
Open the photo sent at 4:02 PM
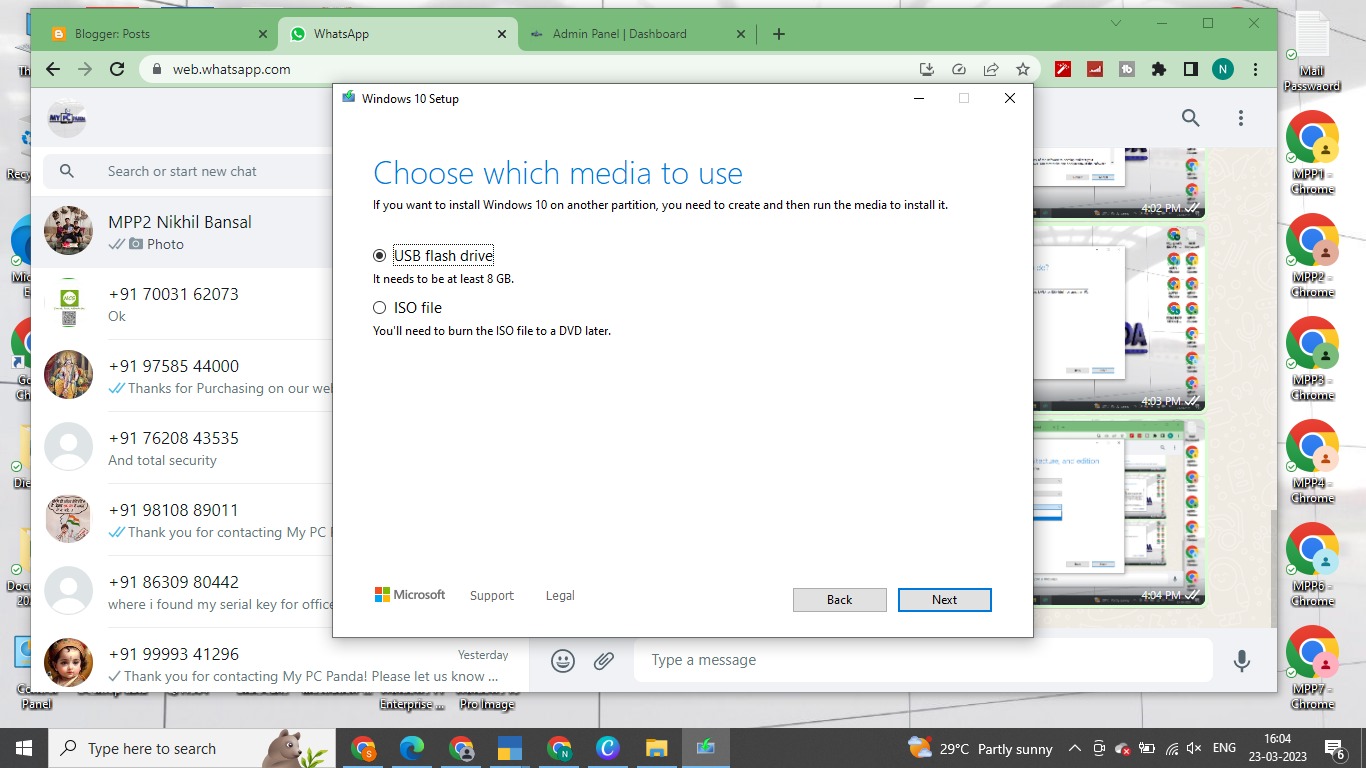pos(1119,182)
